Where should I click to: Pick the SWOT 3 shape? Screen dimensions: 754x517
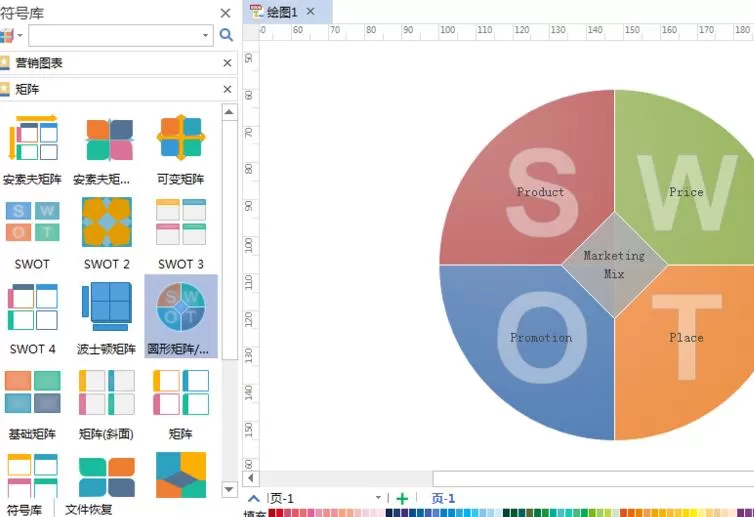pos(181,222)
